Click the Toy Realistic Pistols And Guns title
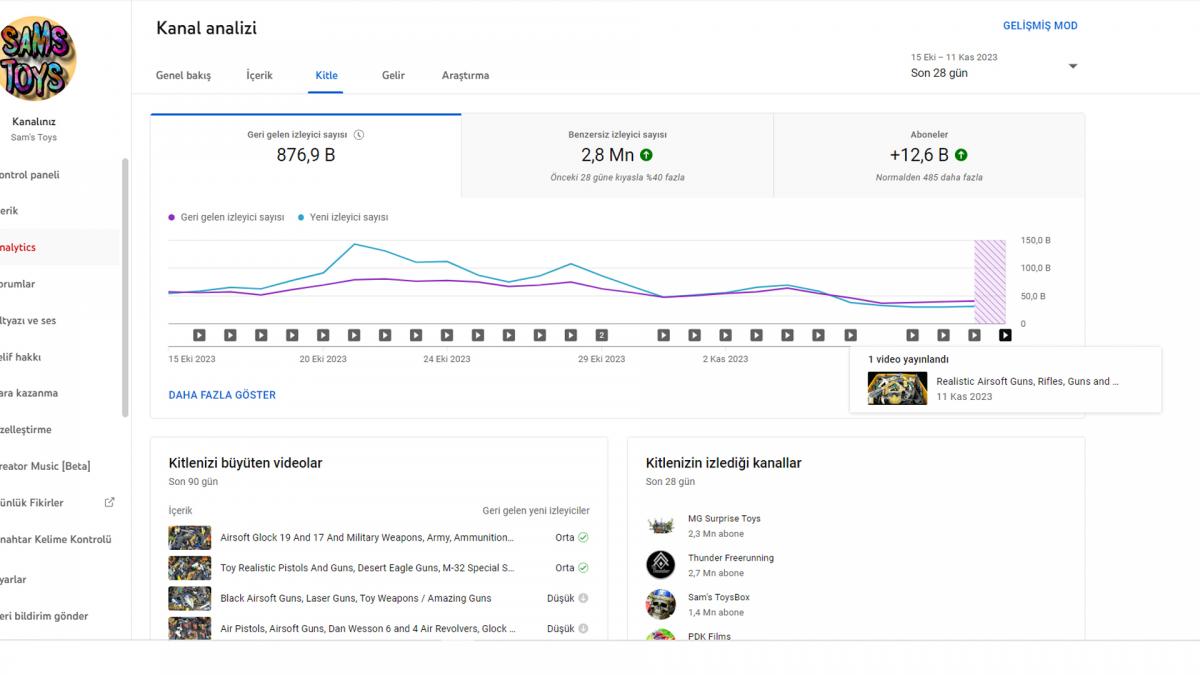The height and width of the screenshot is (675, 1200). [x=367, y=568]
